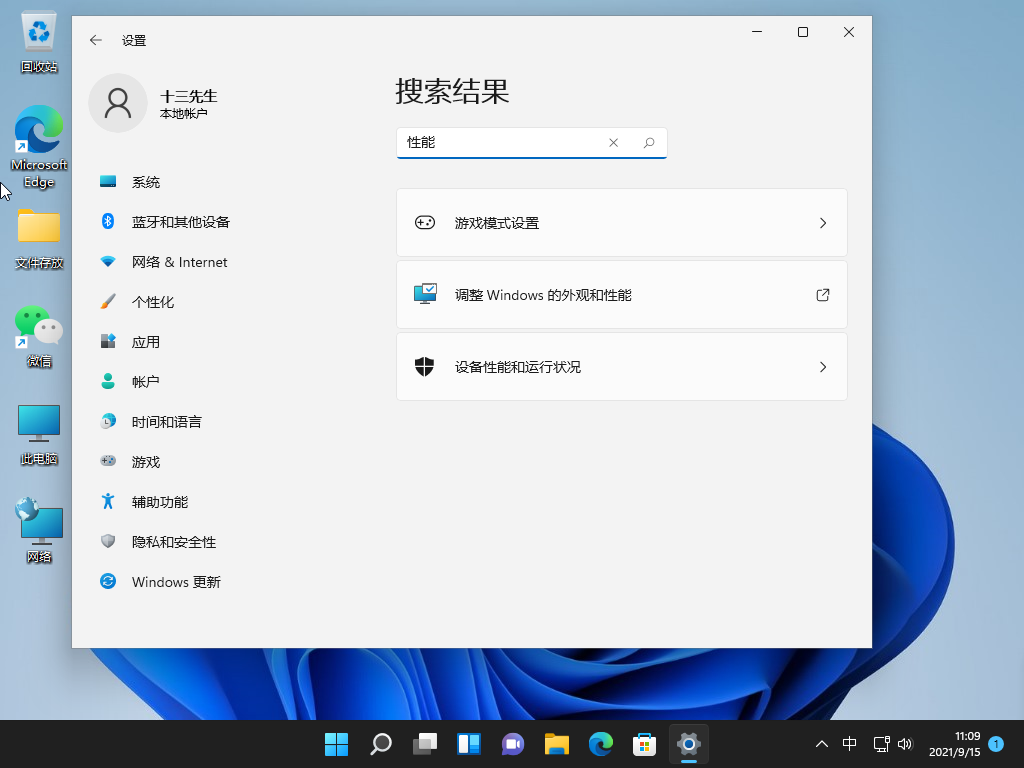Viewport: 1024px width, 768px height.
Task: Minimize the Settings window
Action: tap(757, 32)
